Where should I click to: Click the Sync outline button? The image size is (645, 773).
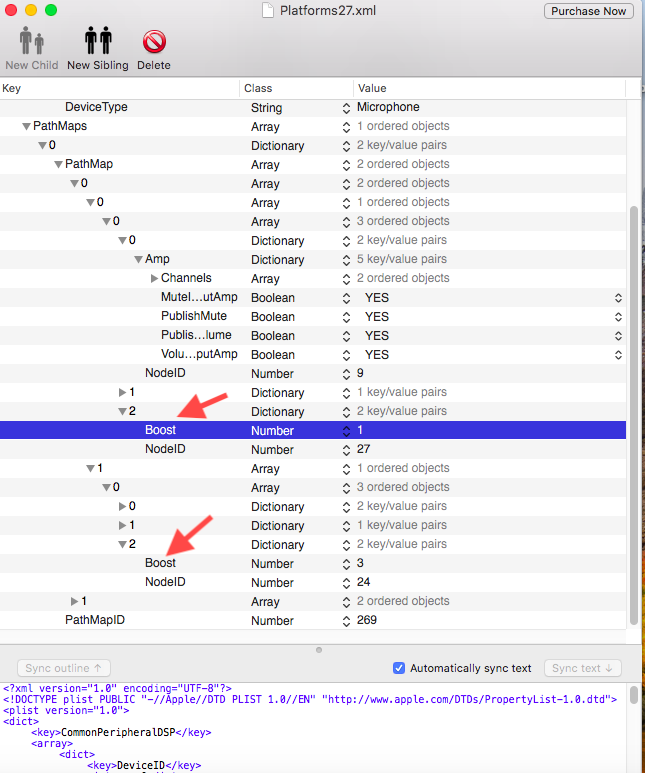(x=64, y=668)
